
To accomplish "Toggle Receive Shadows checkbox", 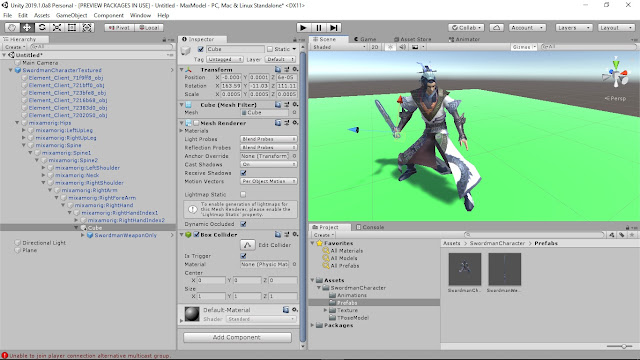I will point(244,173).
